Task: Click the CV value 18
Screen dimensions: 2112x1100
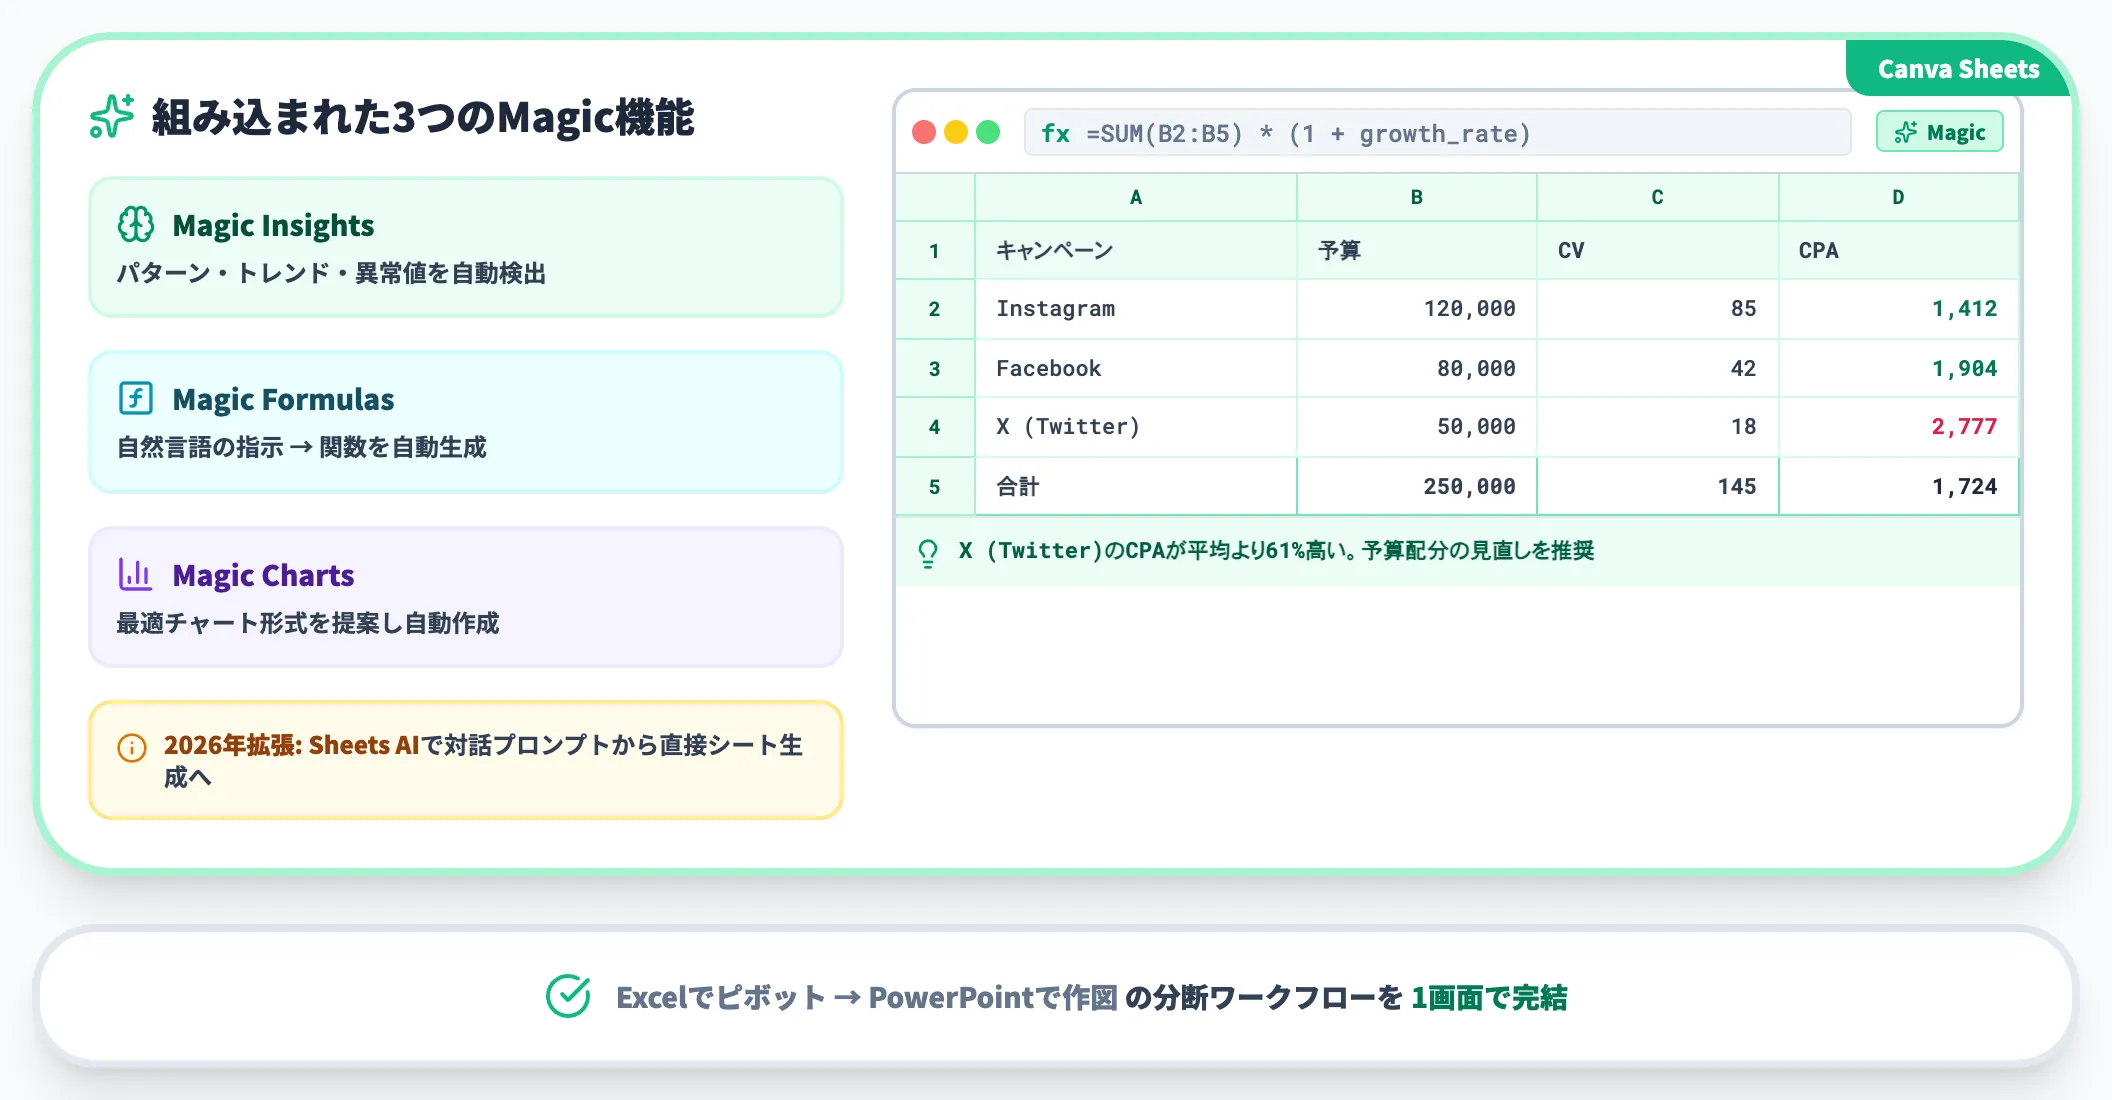Action: 1657,427
